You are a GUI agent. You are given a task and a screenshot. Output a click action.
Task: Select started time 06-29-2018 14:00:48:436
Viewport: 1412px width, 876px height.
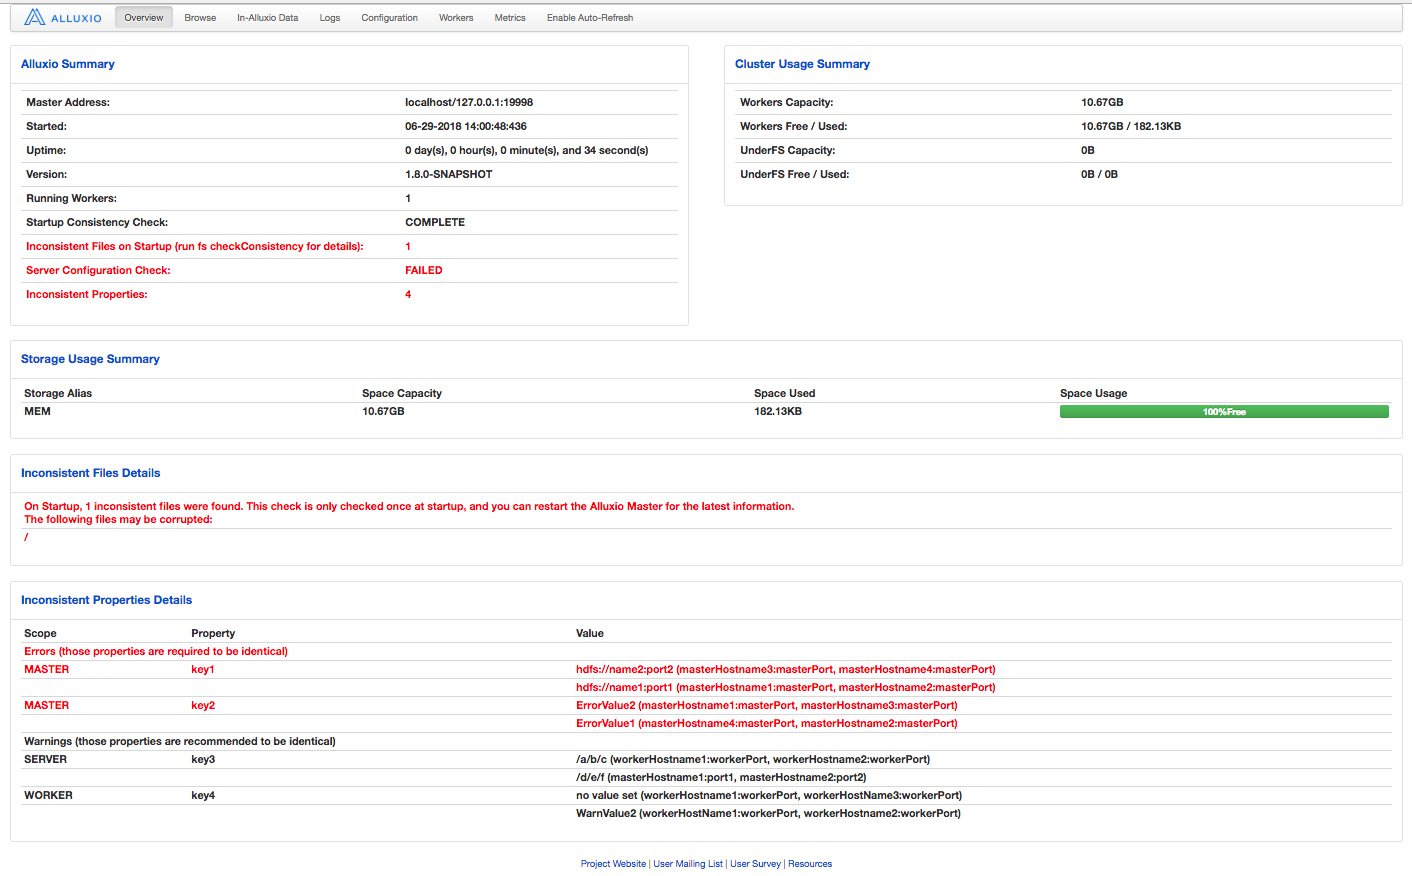pos(466,126)
